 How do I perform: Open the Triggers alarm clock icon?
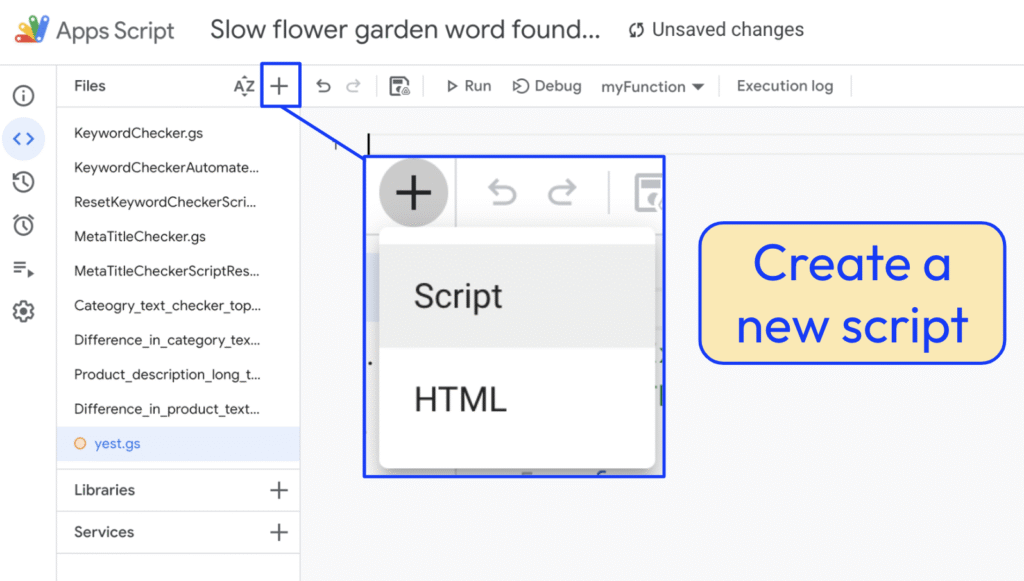[x=23, y=225]
